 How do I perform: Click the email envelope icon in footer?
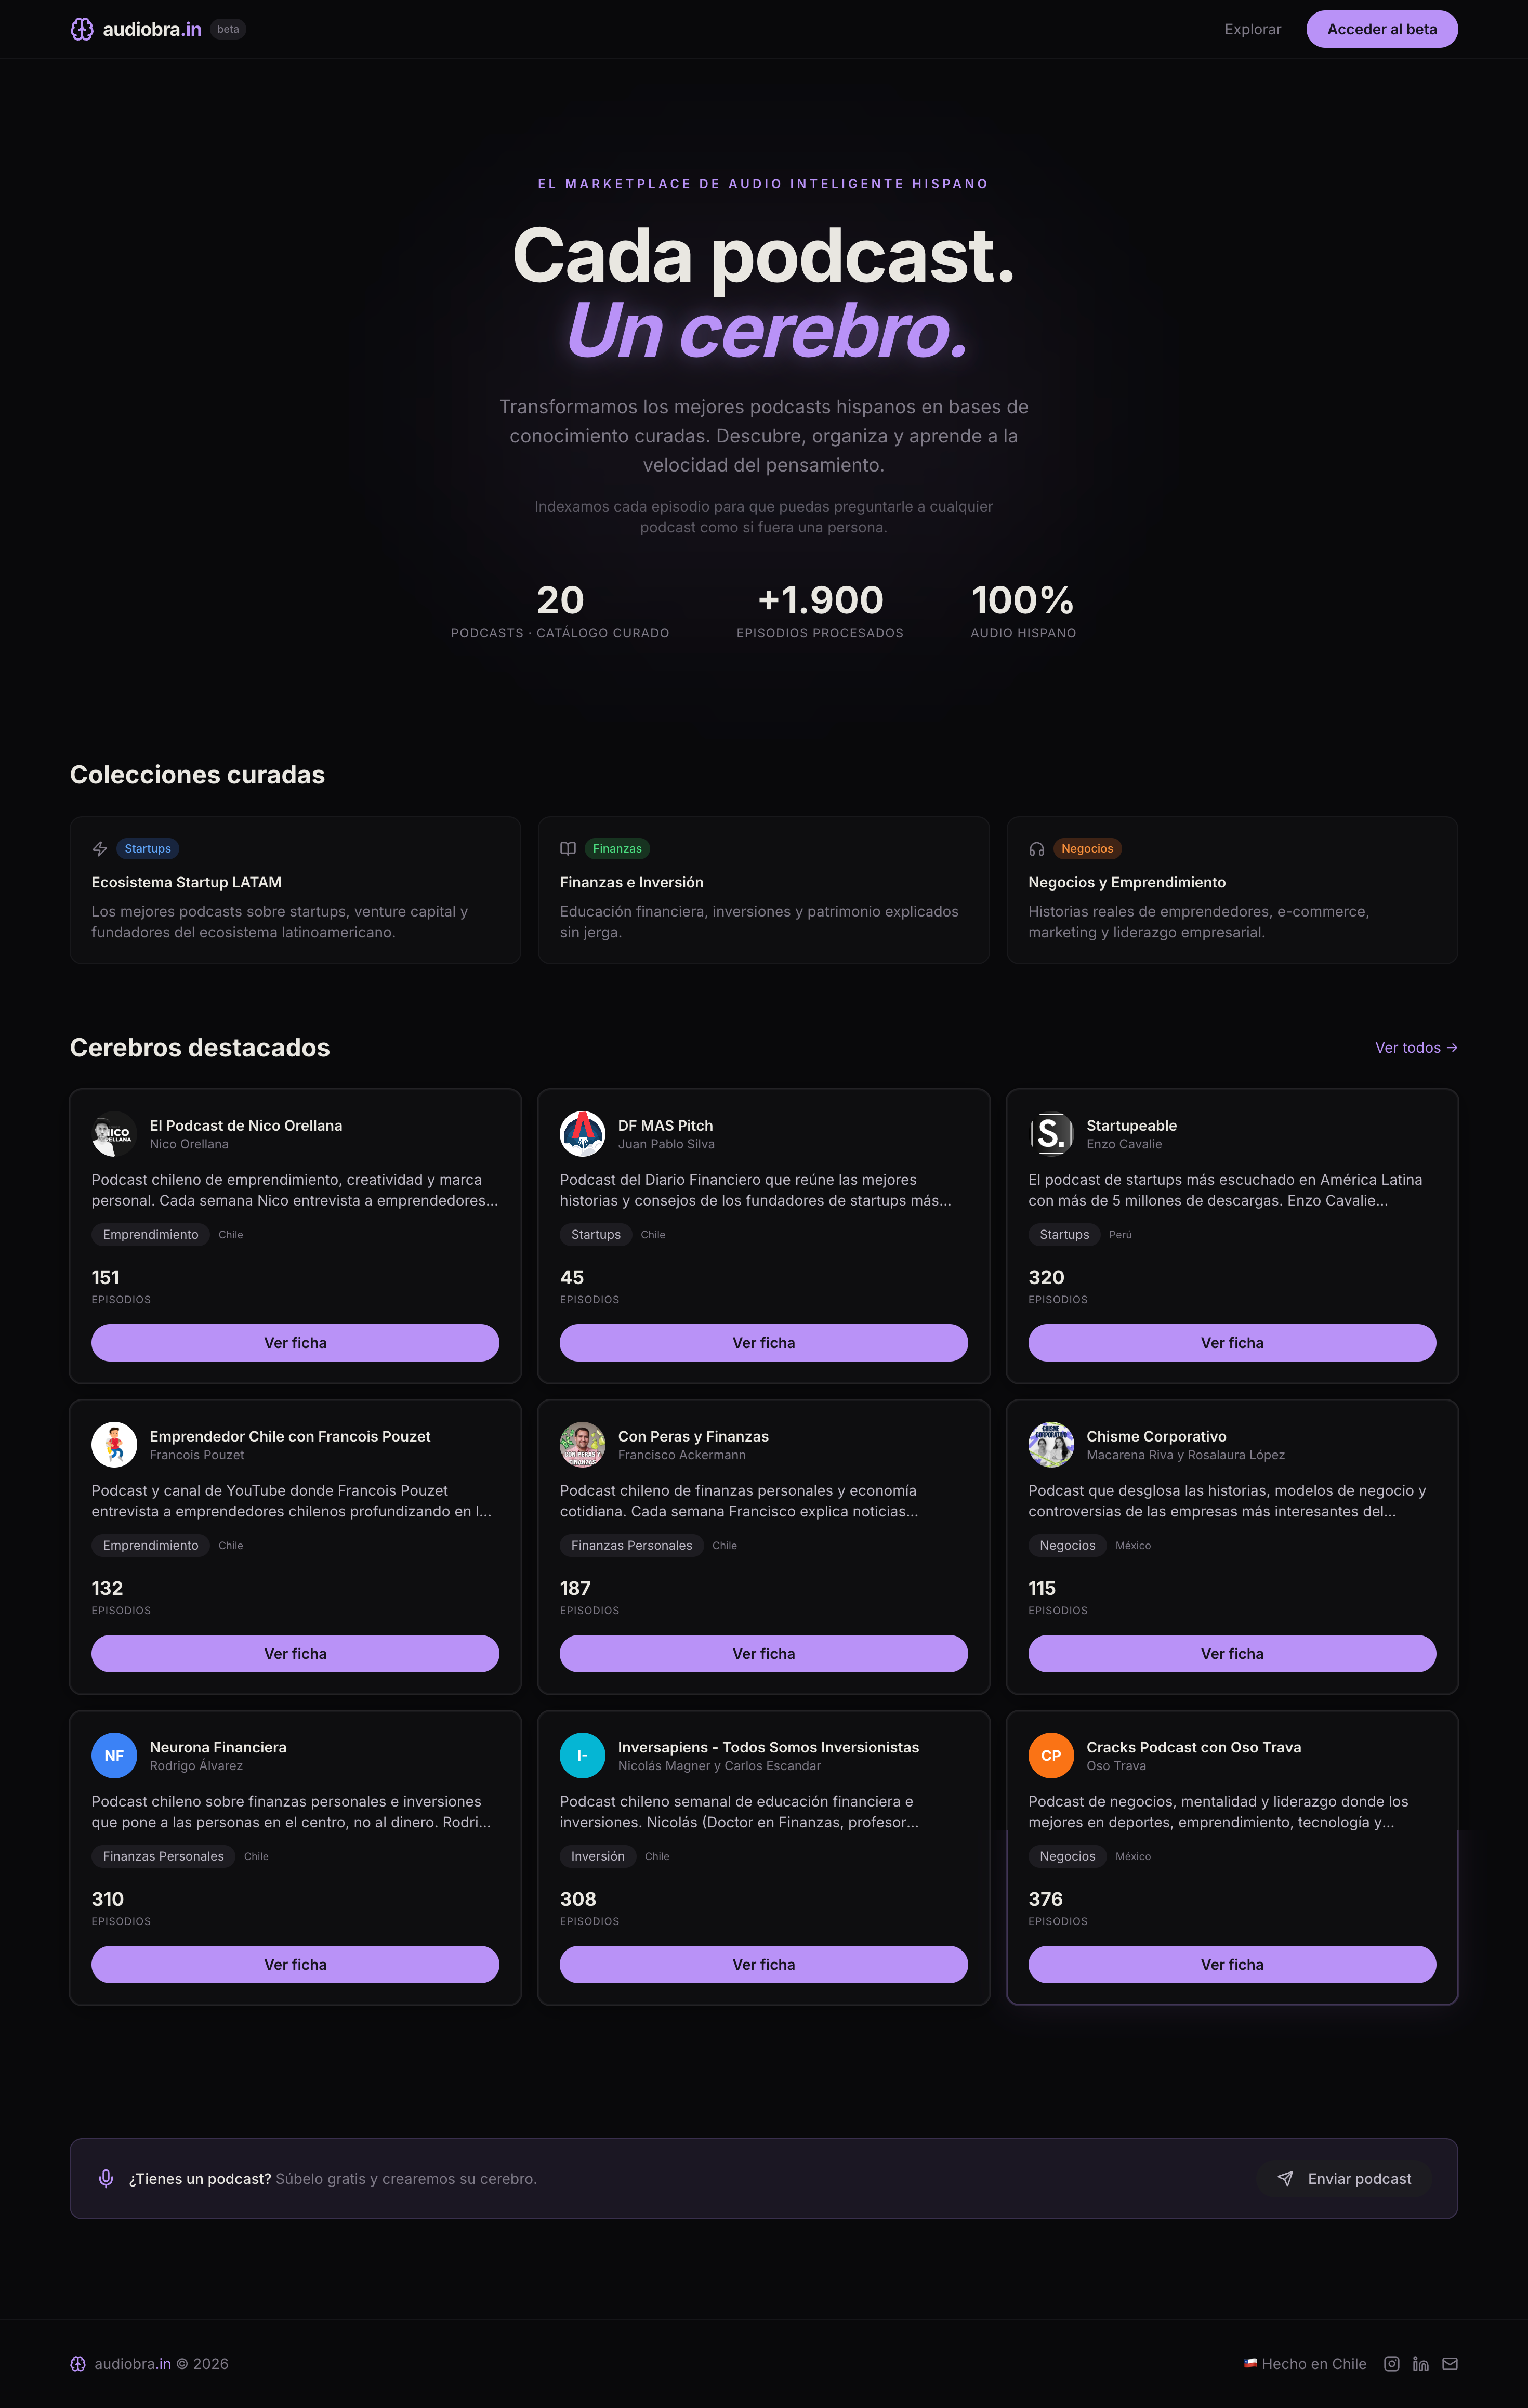point(1450,2363)
